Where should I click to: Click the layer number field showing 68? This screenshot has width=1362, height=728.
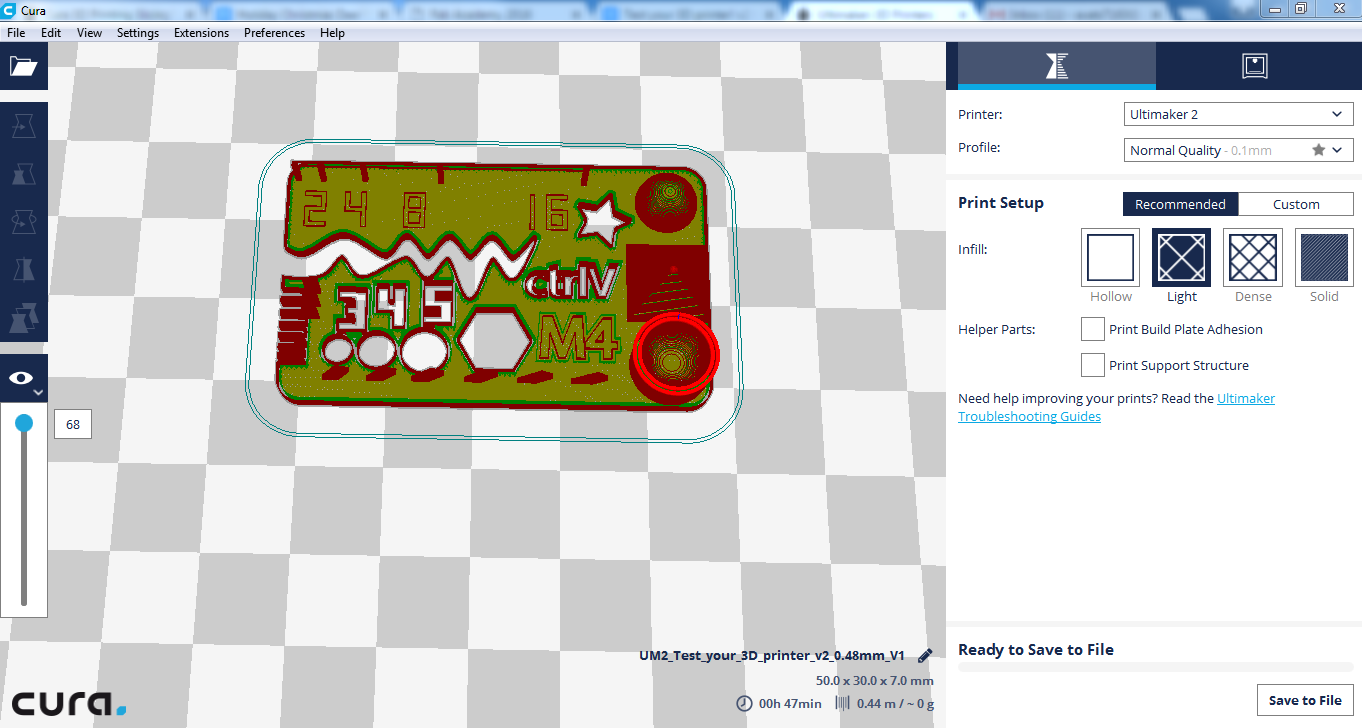pyautogui.click(x=73, y=424)
